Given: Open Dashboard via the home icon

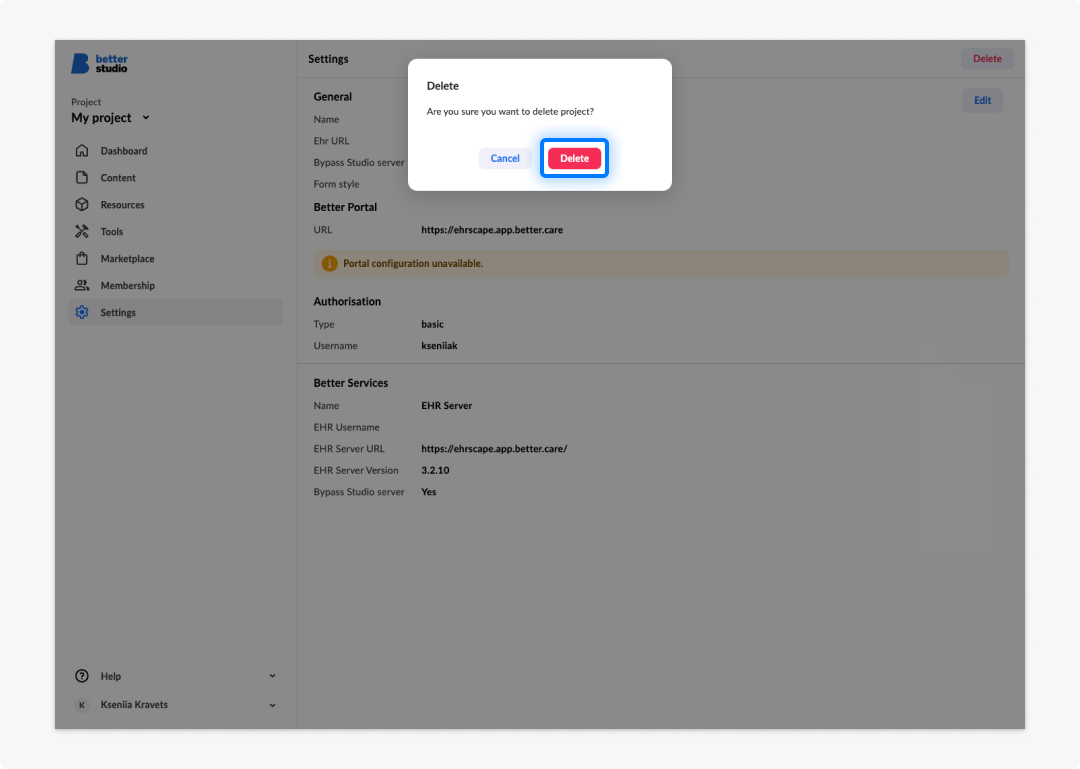Looking at the screenshot, I should click(82, 150).
